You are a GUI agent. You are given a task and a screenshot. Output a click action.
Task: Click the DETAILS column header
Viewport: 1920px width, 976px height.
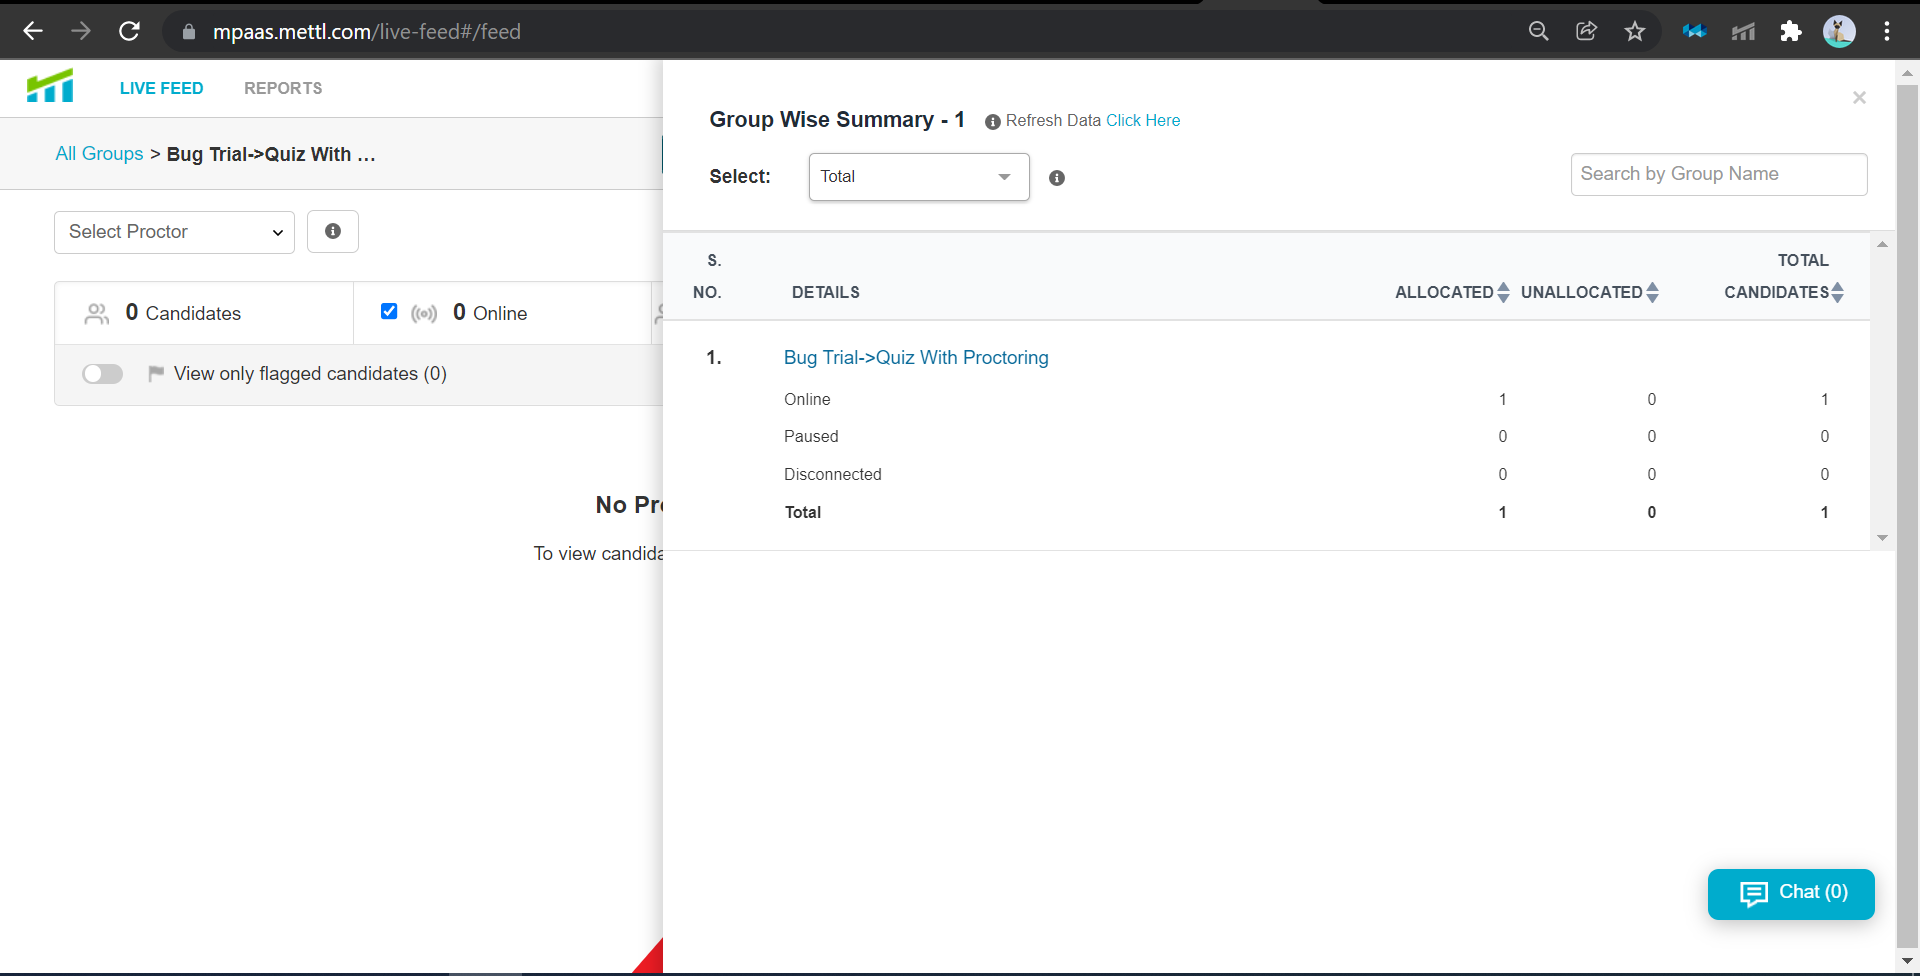pos(826,292)
